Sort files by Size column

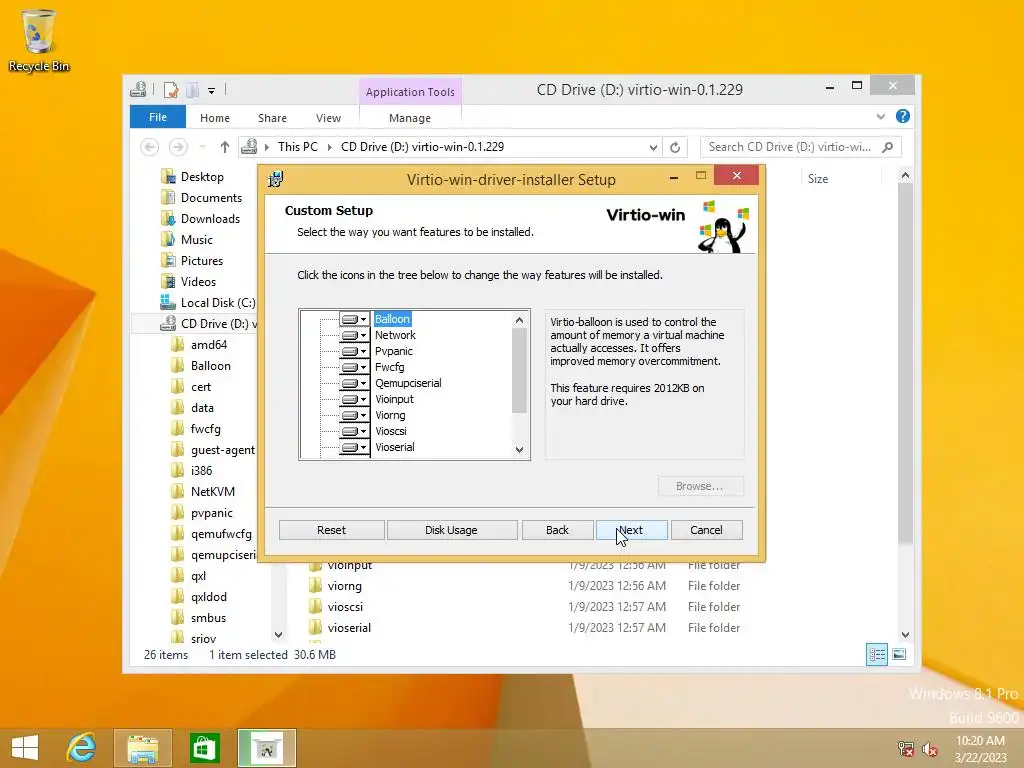(x=818, y=179)
